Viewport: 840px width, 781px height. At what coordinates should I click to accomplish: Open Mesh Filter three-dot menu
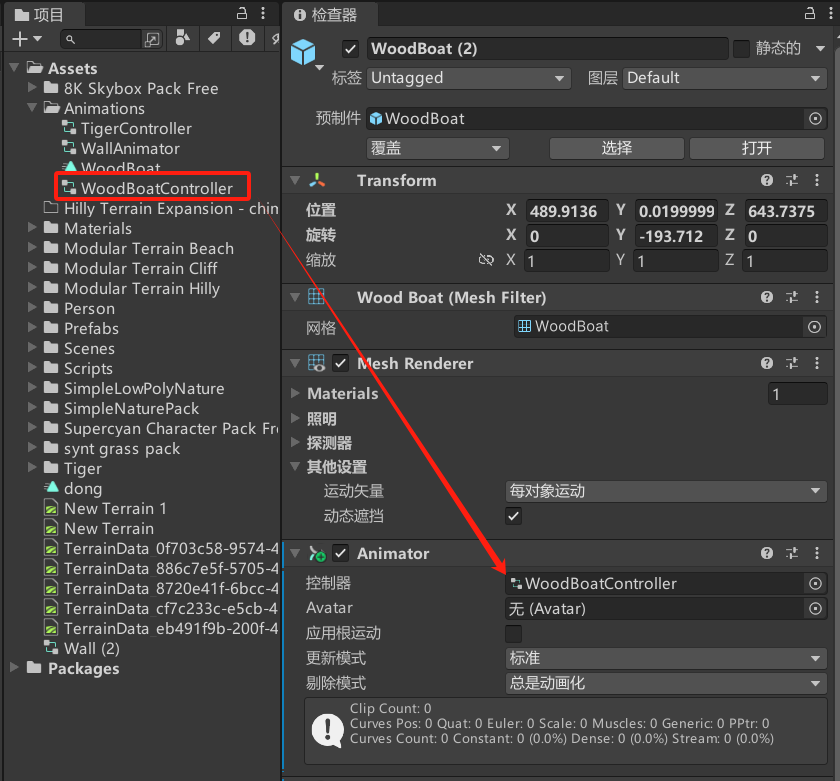816,297
